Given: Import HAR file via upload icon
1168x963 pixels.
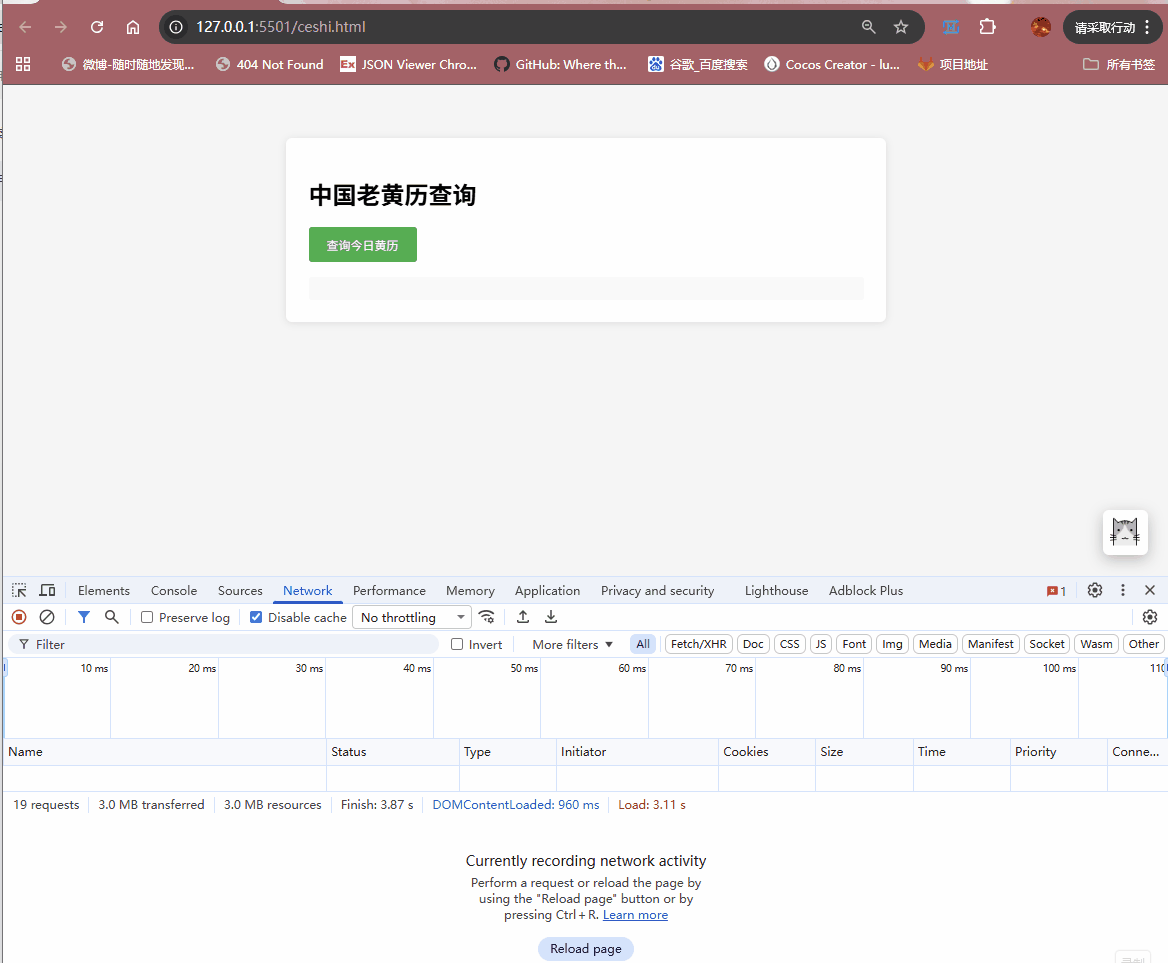Looking at the screenshot, I should coord(522,617).
